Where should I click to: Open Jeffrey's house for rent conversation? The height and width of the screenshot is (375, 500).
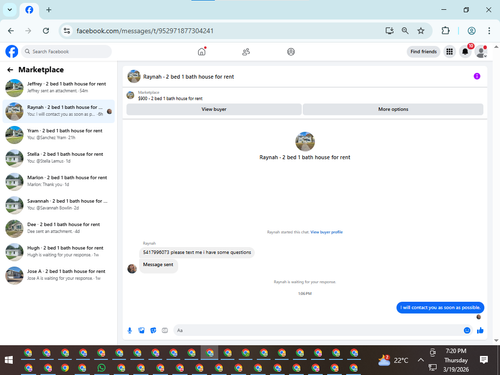click(58, 87)
